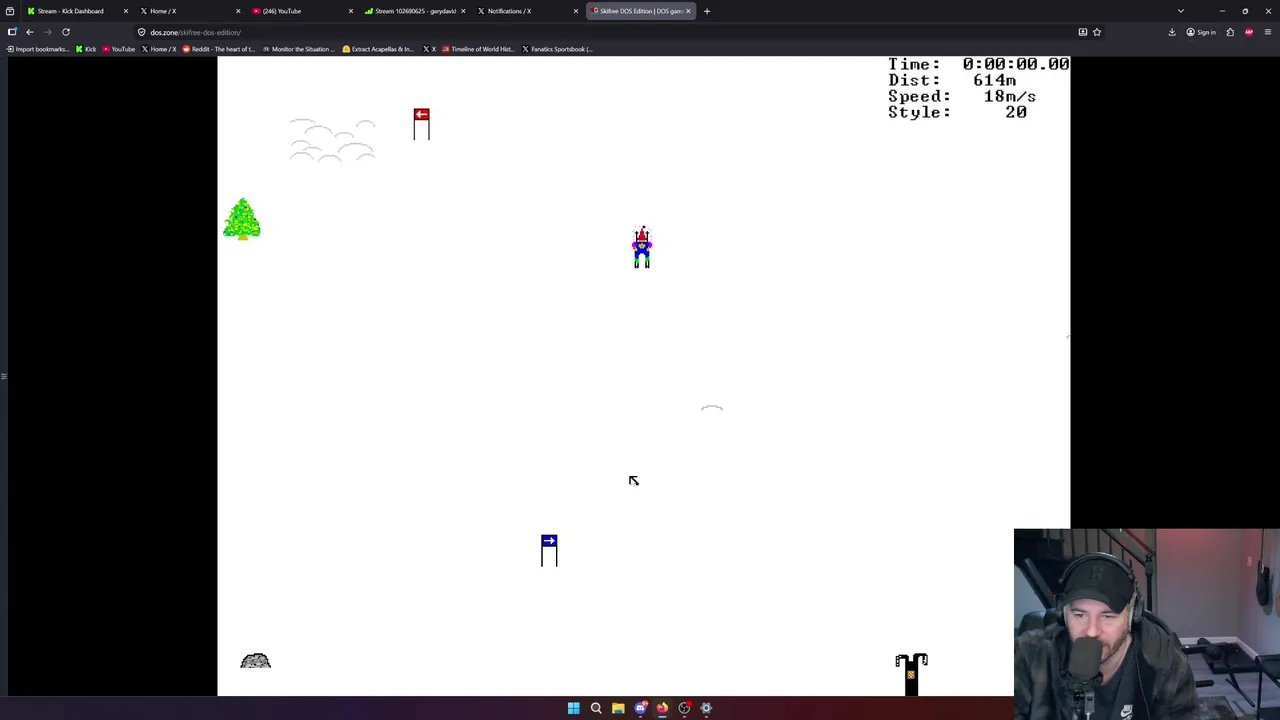The height and width of the screenshot is (720, 1280).
Task: Open the Extensions puzzle icon
Action: (1230, 32)
